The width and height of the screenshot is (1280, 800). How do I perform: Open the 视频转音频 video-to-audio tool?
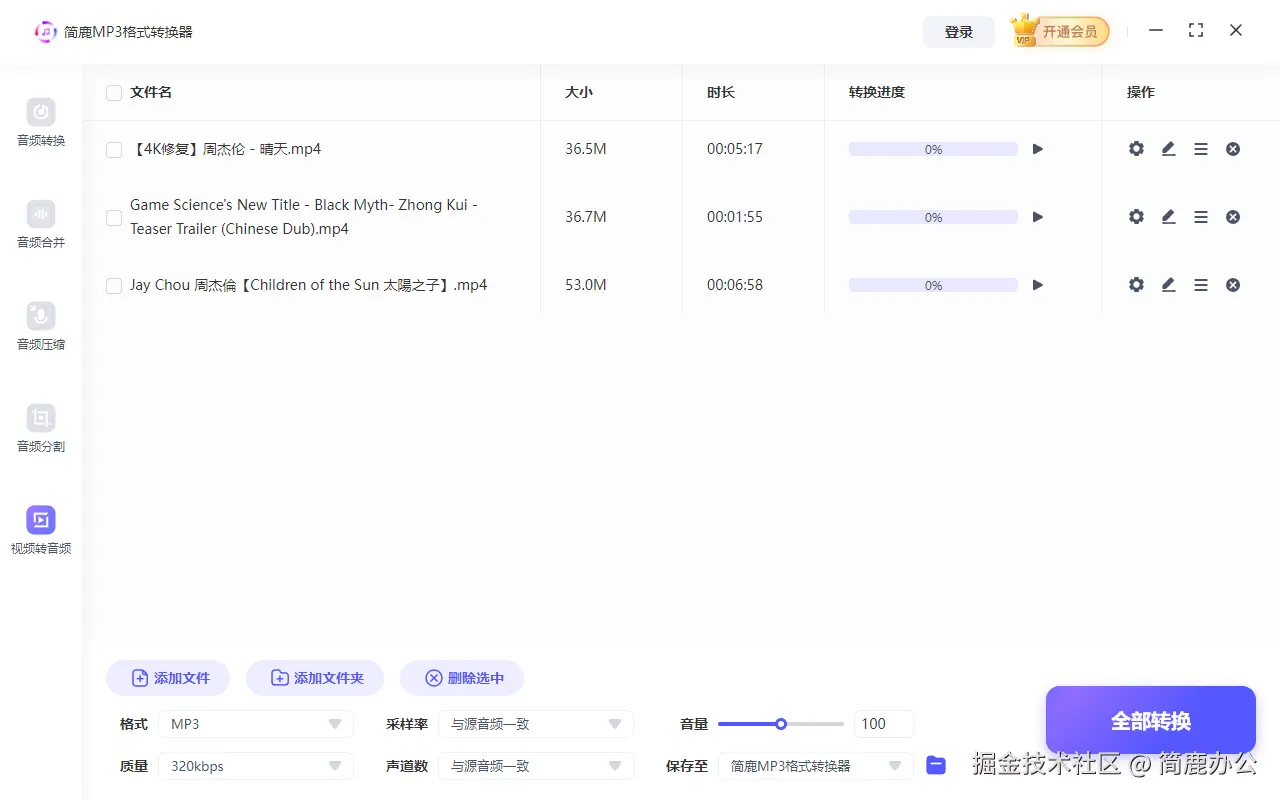click(x=40, y=530)
